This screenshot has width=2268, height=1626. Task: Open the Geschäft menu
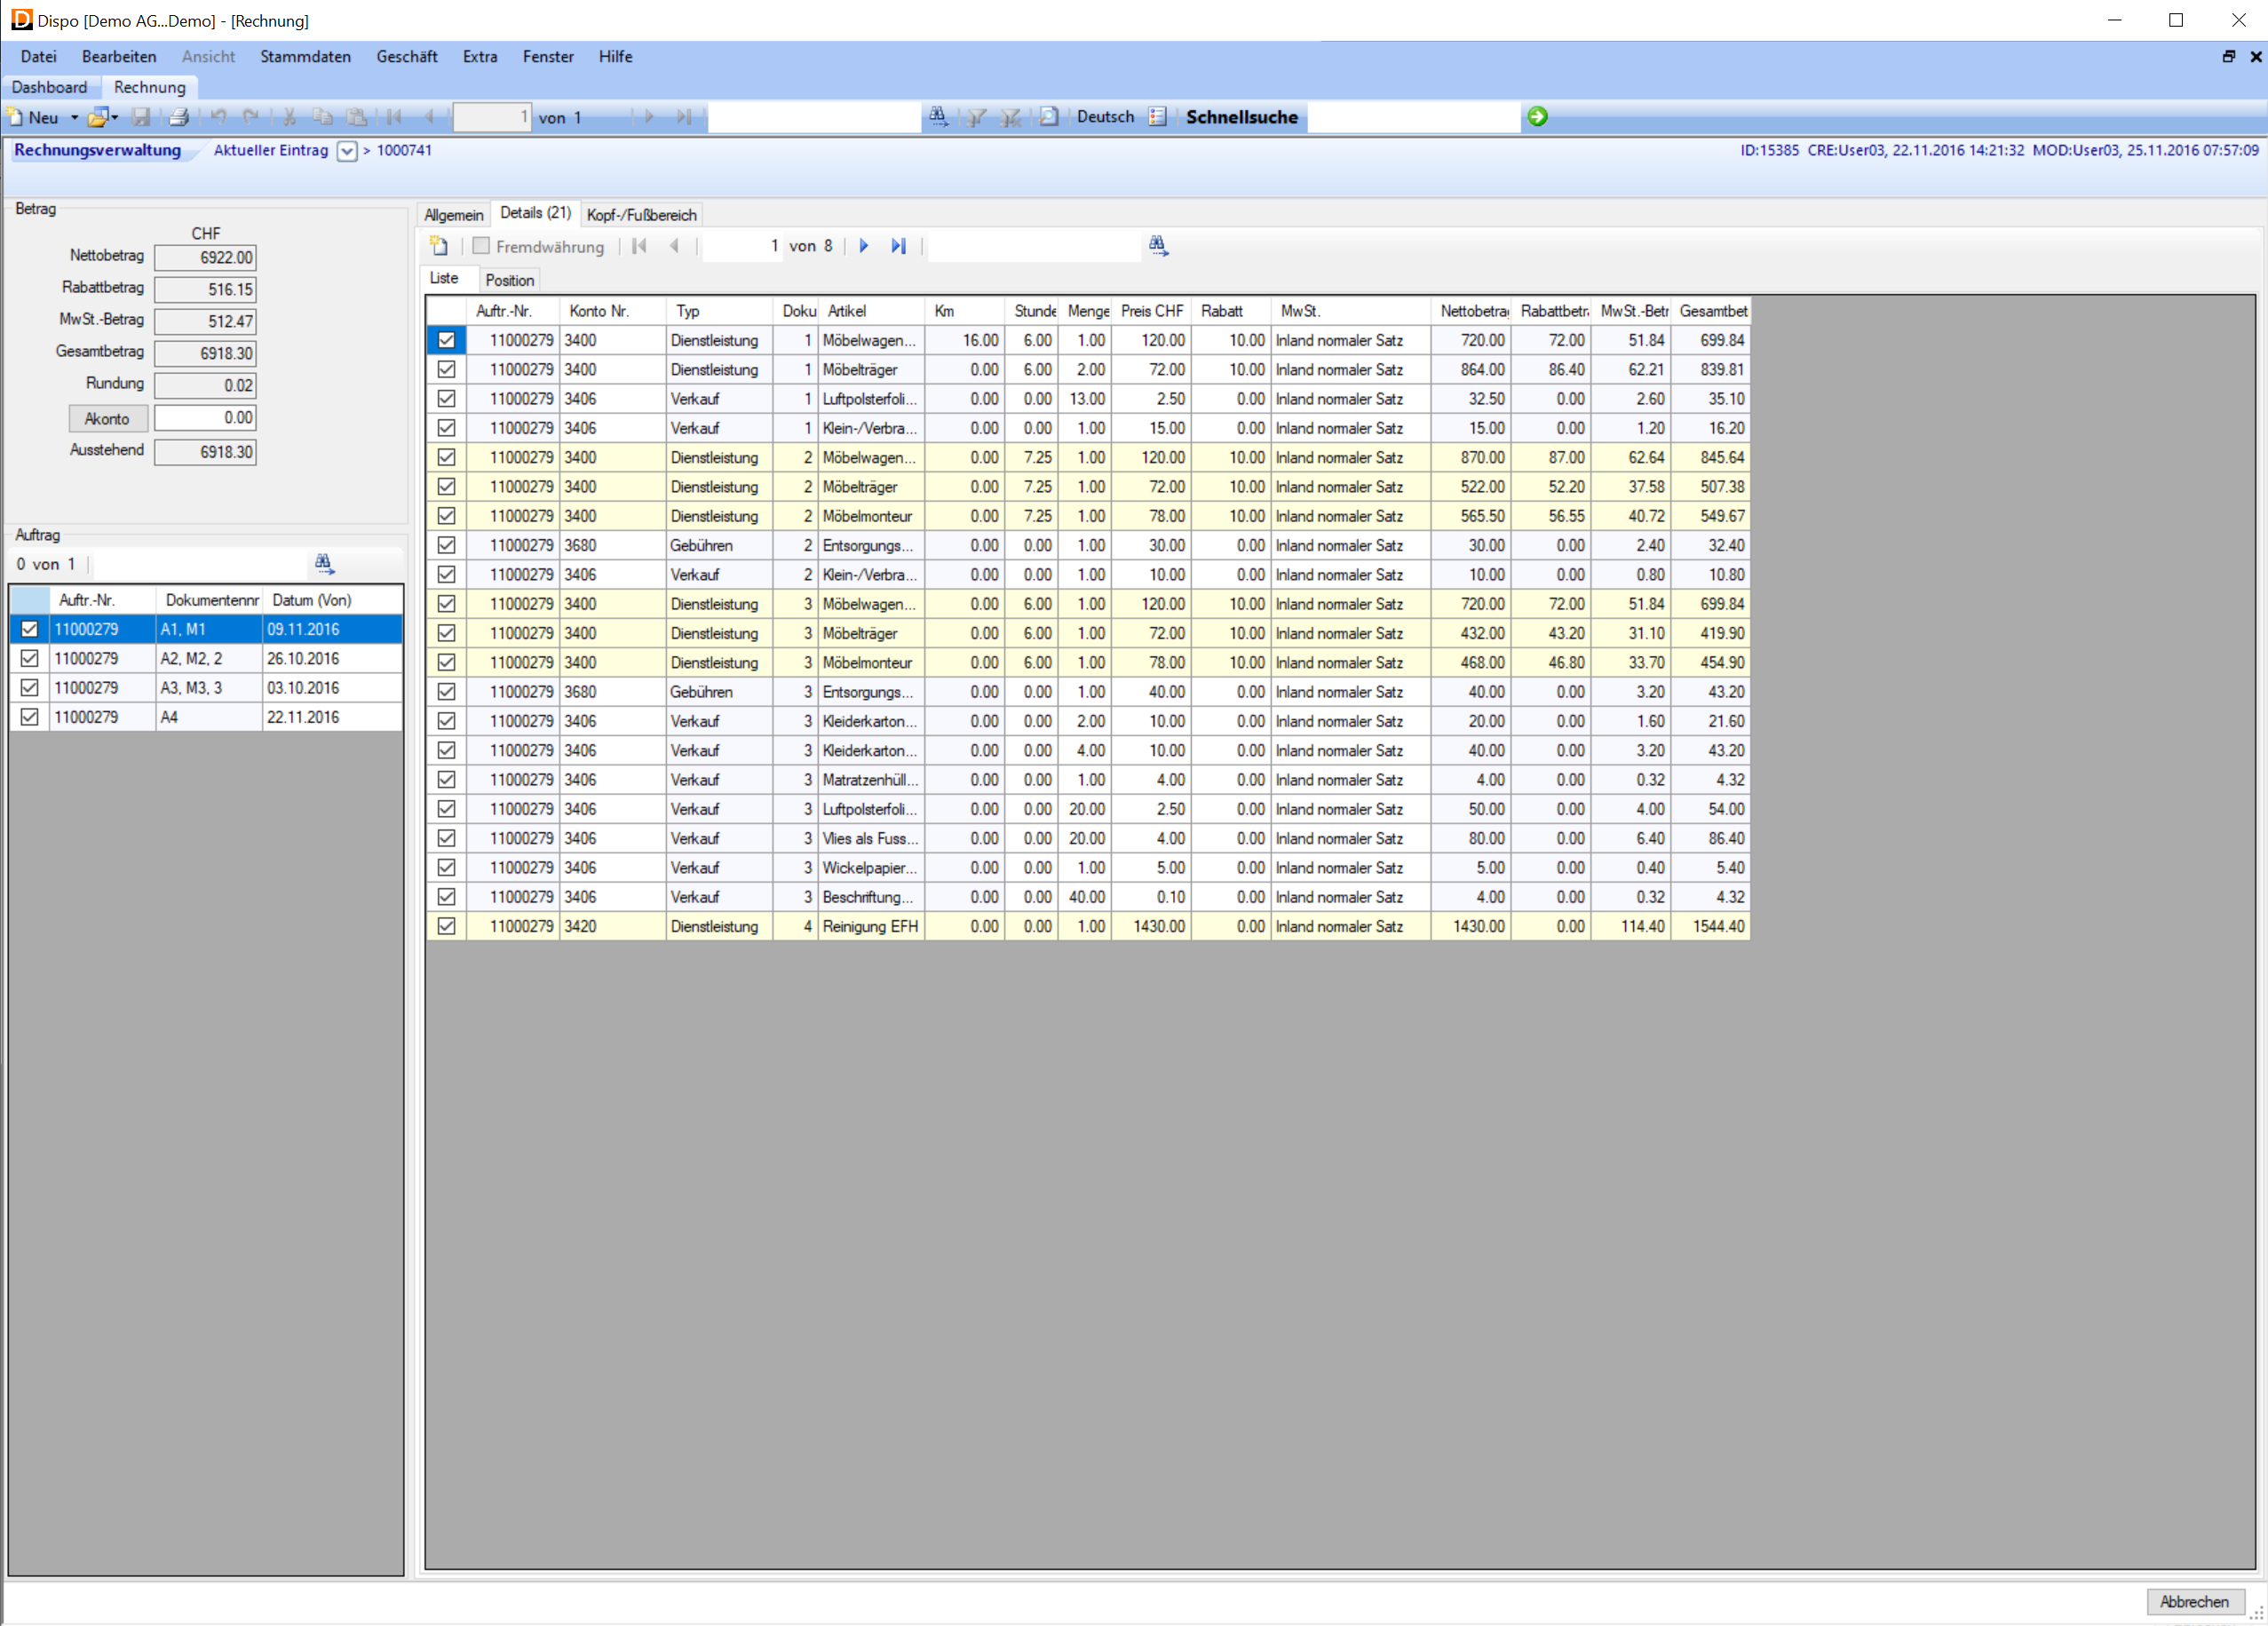point(407,57)
